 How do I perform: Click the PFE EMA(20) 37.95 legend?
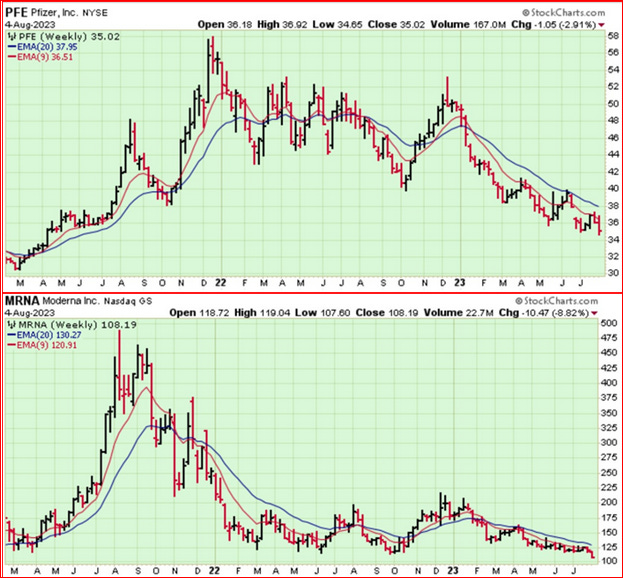tap(43, 47)
